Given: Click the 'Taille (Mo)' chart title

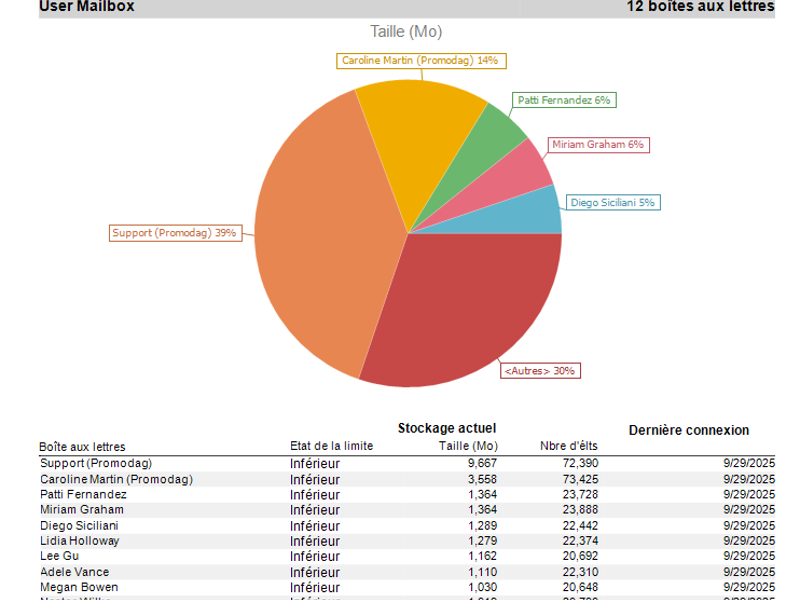Looking at the screenshot, I should pyautogui.click(x=406, y=32).
